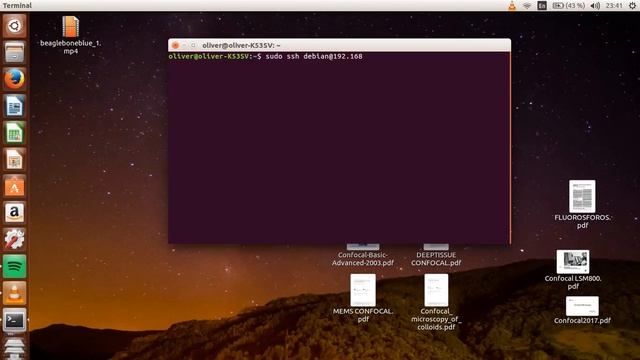Open battery indicator showing 43 %

tap(569, 5)
